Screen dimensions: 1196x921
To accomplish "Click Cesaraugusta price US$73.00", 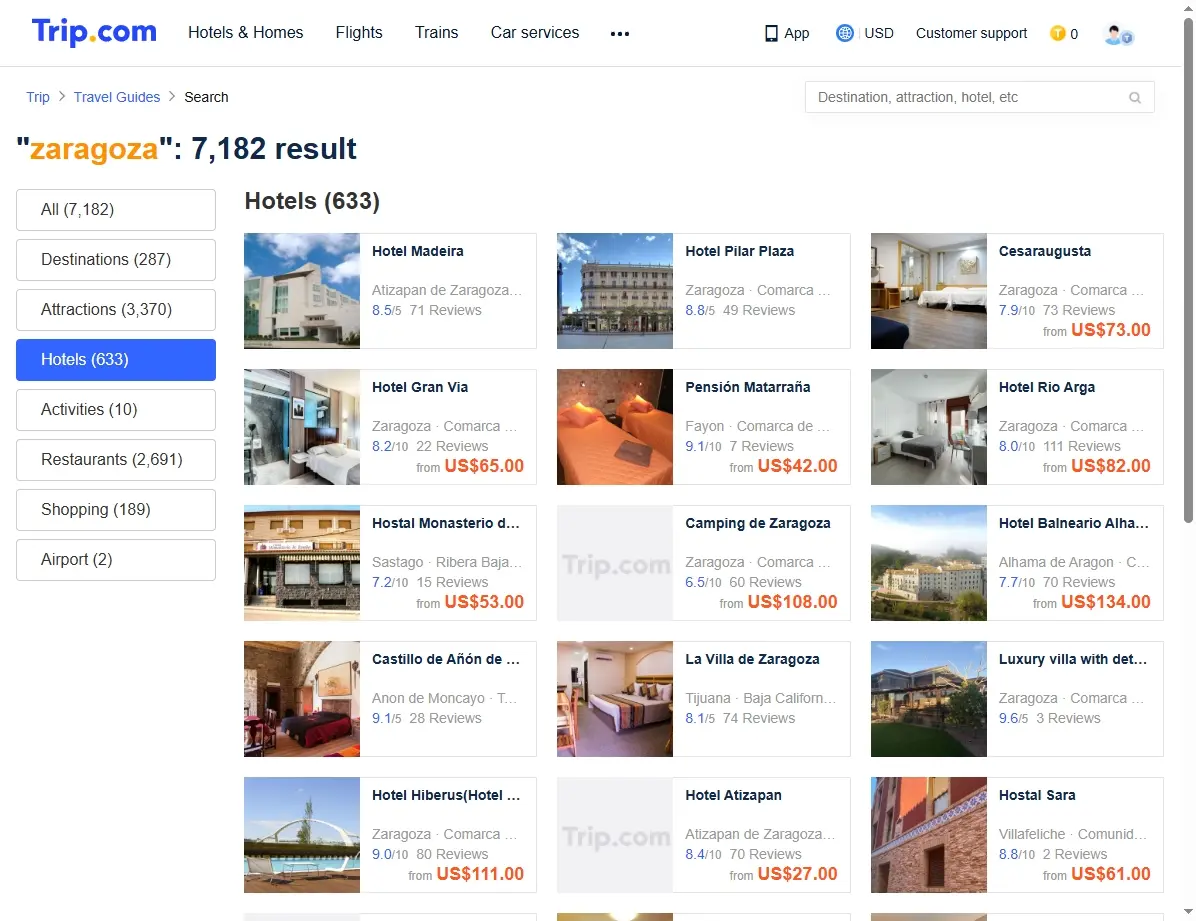I will 1111,330.
